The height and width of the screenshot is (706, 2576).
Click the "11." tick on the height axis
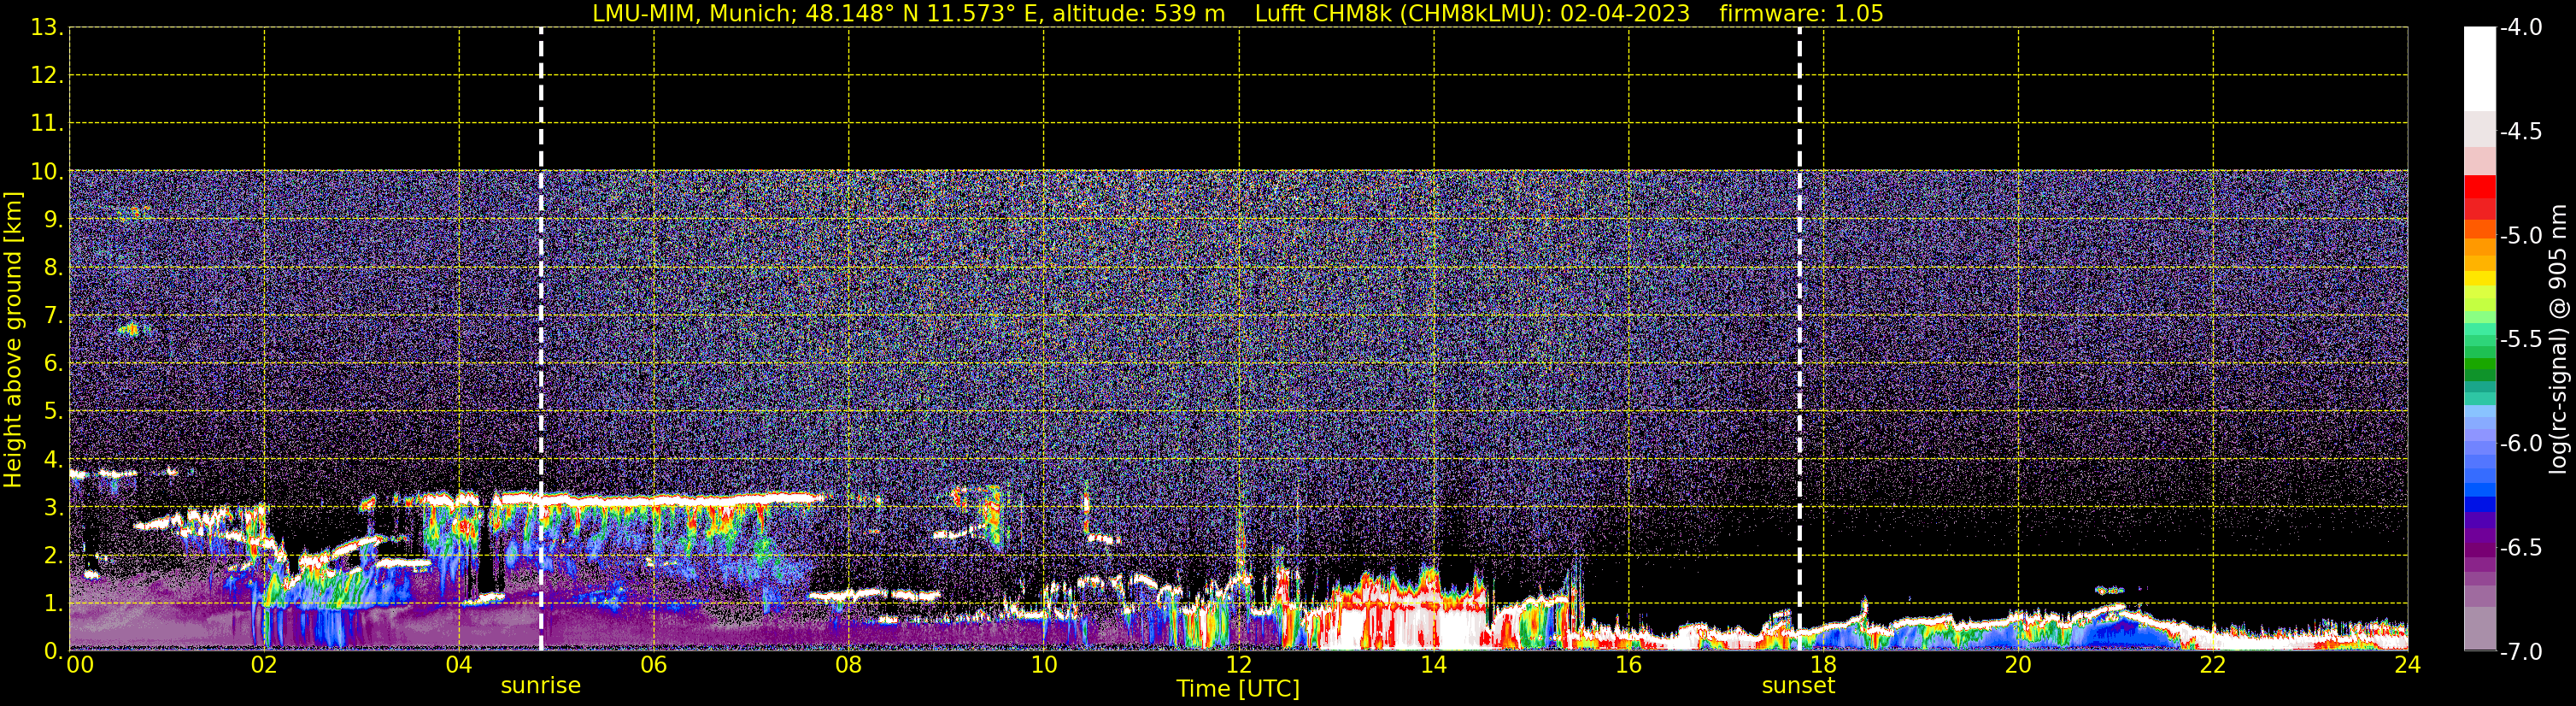(x=47, y=124)
